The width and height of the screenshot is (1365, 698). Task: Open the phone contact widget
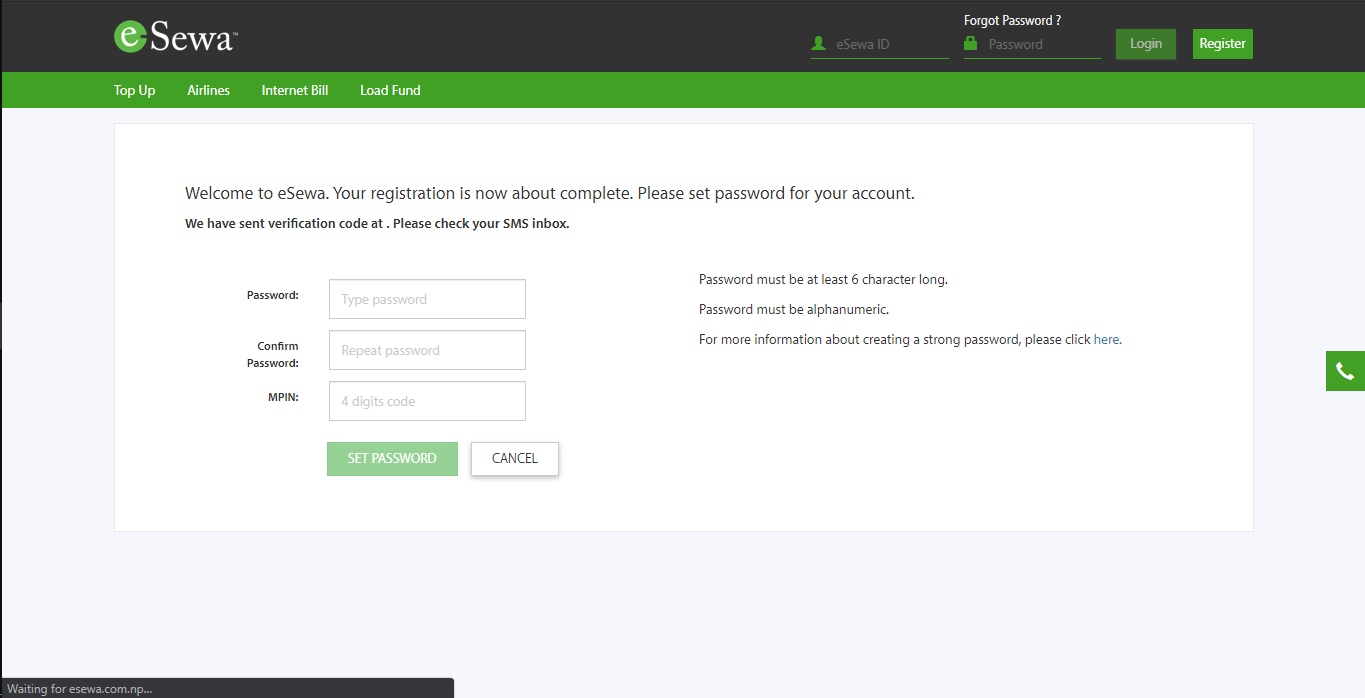[1345, 371]
